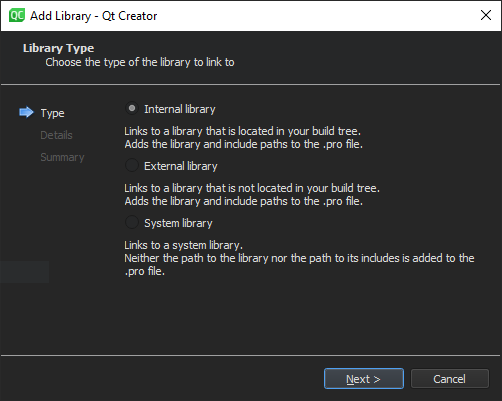Click 'Choose the type of the library' subtitle
This screenshot has height=401, width=502.
pyautogui.click(x=140, y=62)
